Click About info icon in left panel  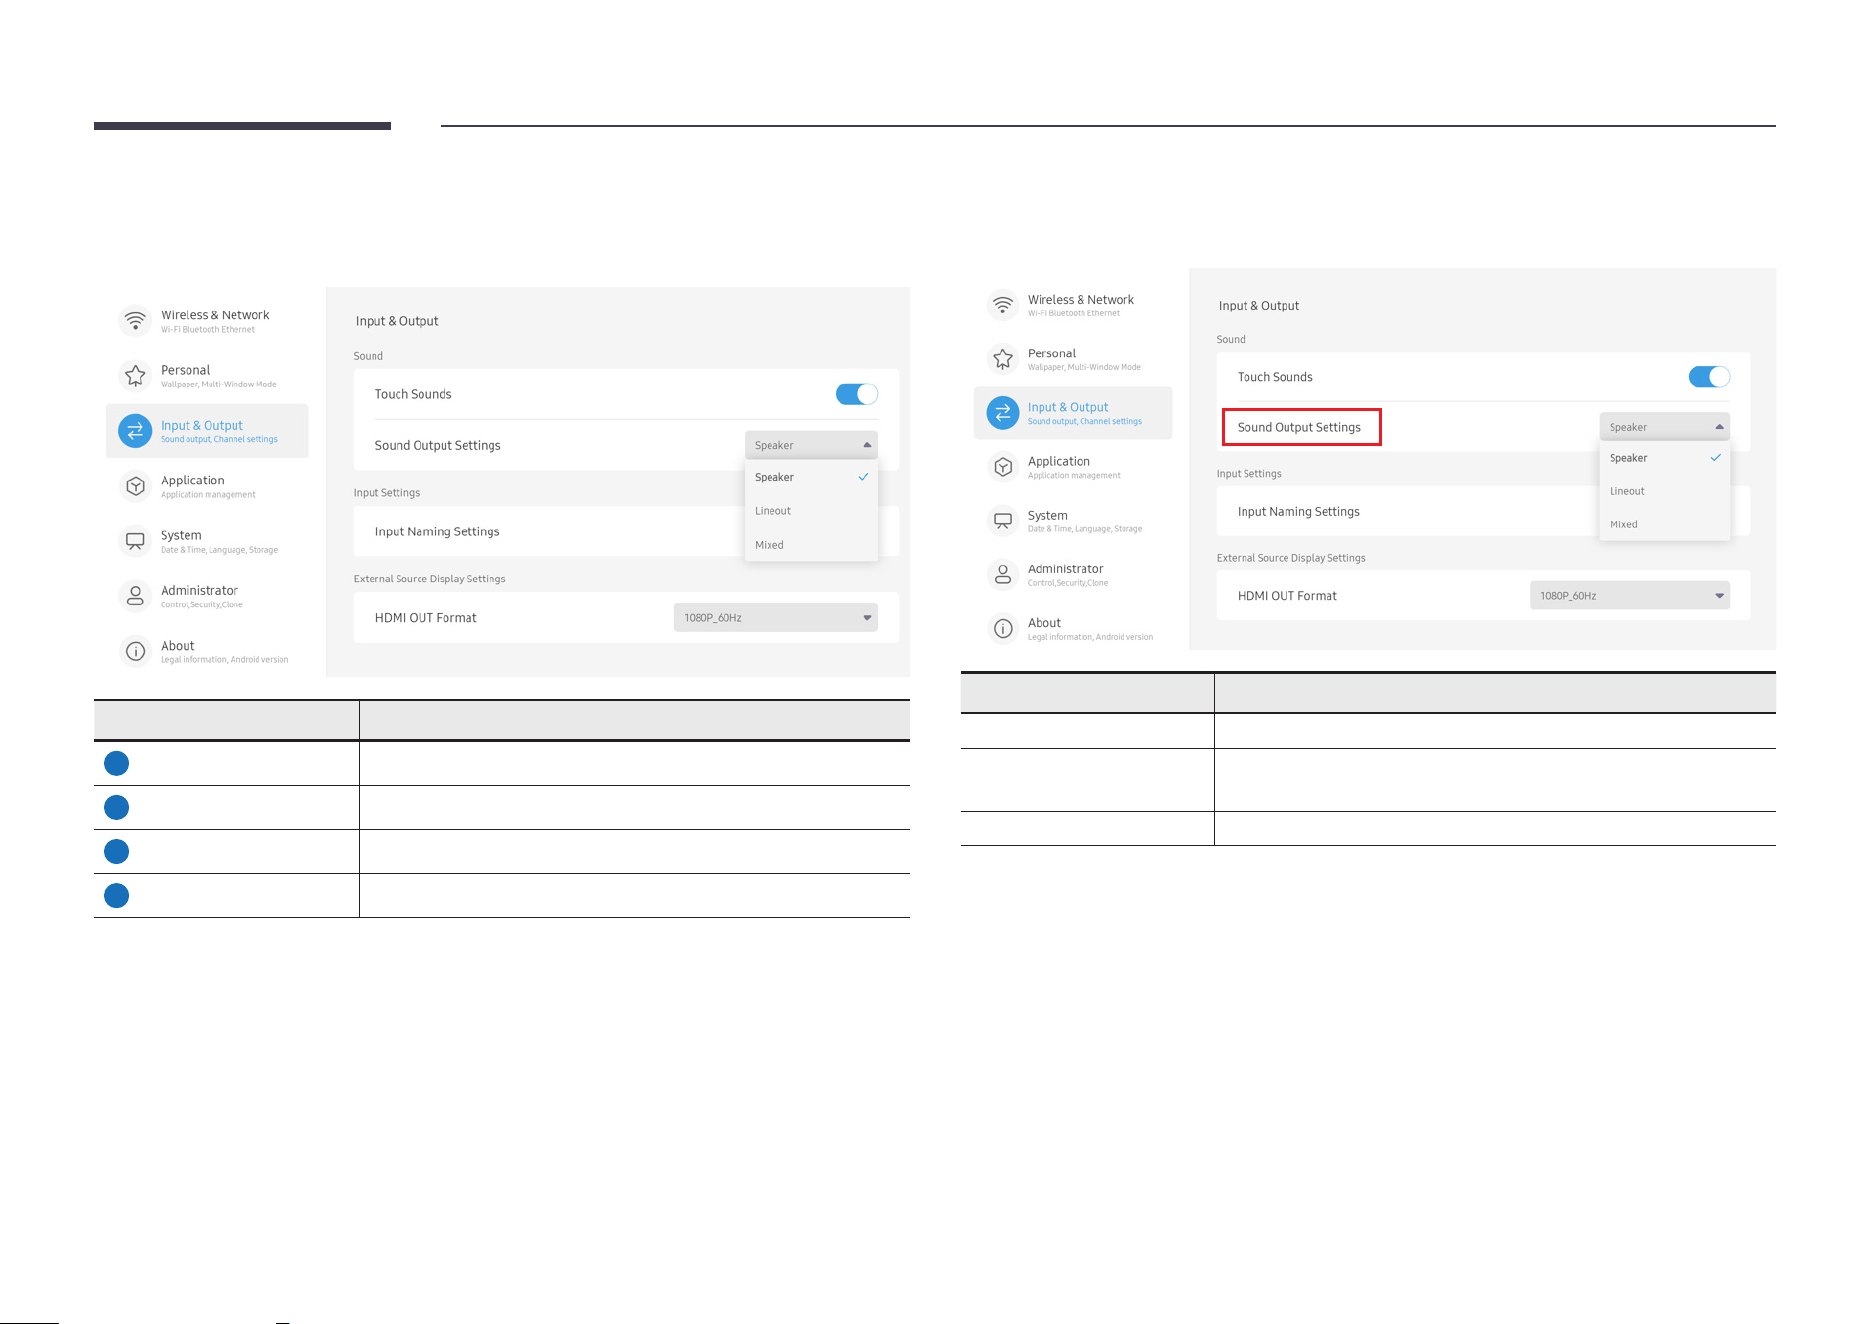(x=135, y=651)
